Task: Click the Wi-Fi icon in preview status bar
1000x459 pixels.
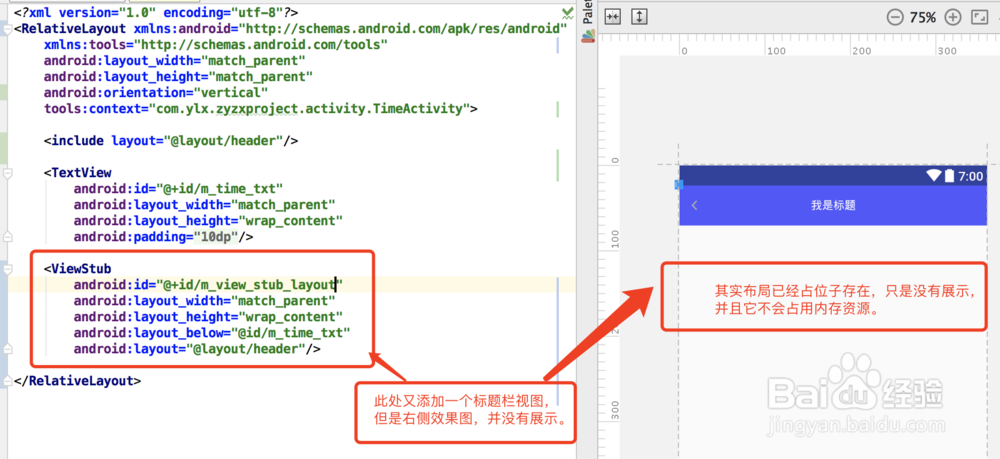Action: 934,176
